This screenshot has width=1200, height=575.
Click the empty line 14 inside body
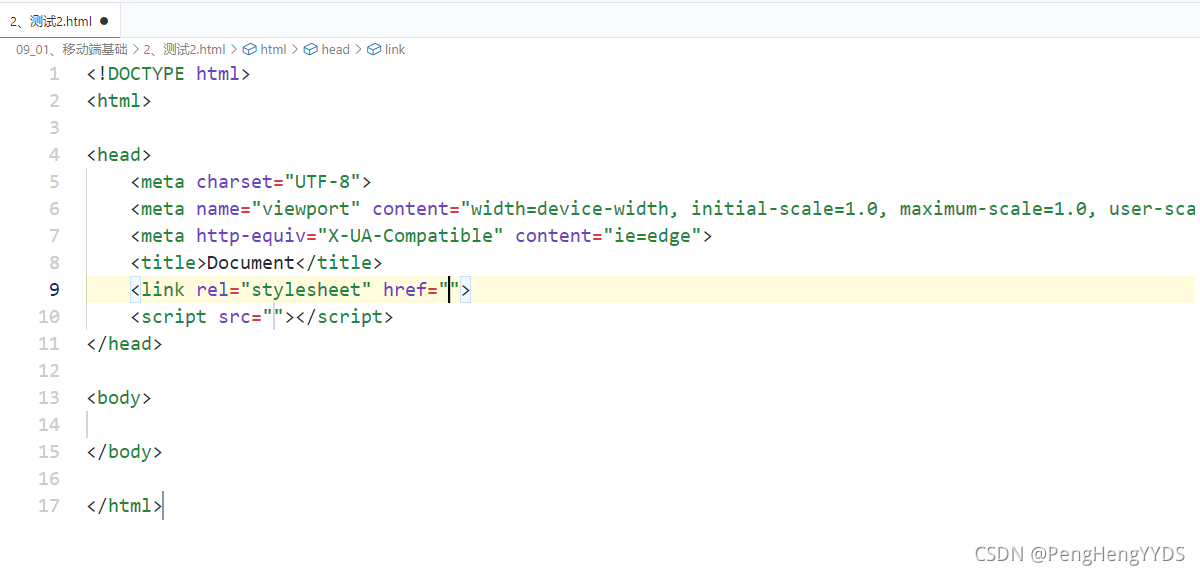tap(640, 425)
